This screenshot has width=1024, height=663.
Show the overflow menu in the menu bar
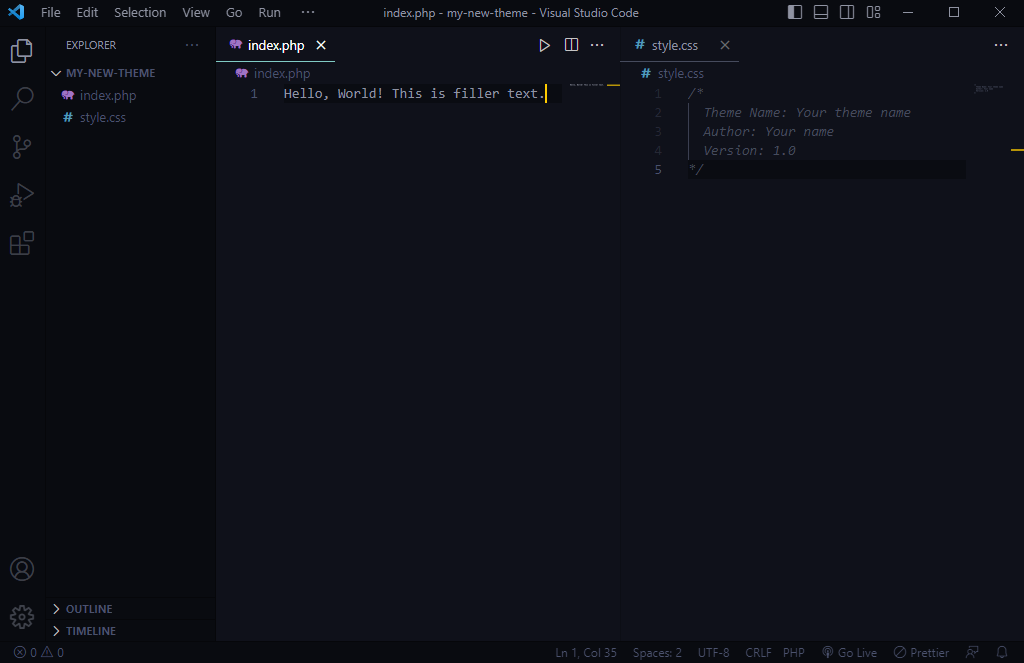click(308, 12)
